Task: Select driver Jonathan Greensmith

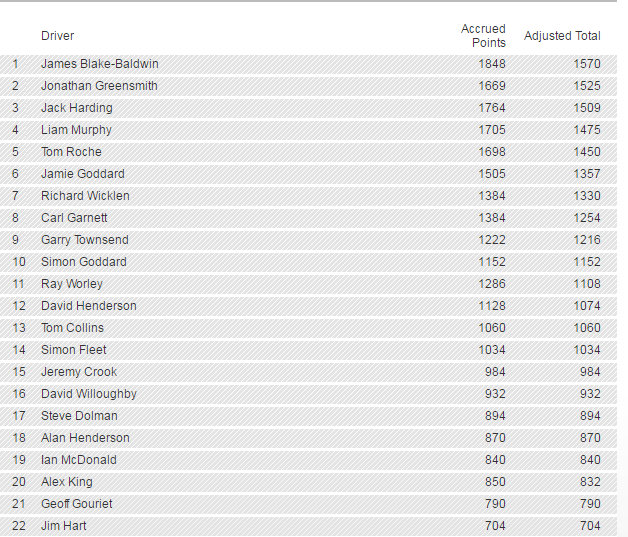Action: (x=99, y=86)
